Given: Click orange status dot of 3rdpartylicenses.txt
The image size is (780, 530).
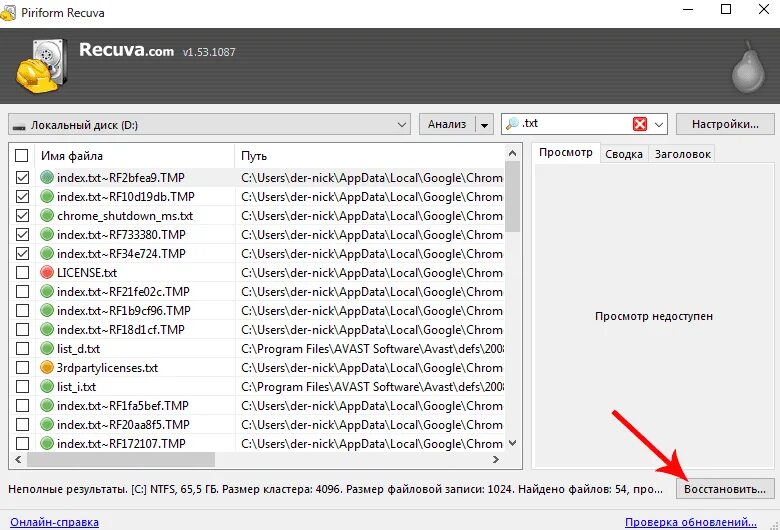Looking at the screenshot, I should [x=47, y=367].
